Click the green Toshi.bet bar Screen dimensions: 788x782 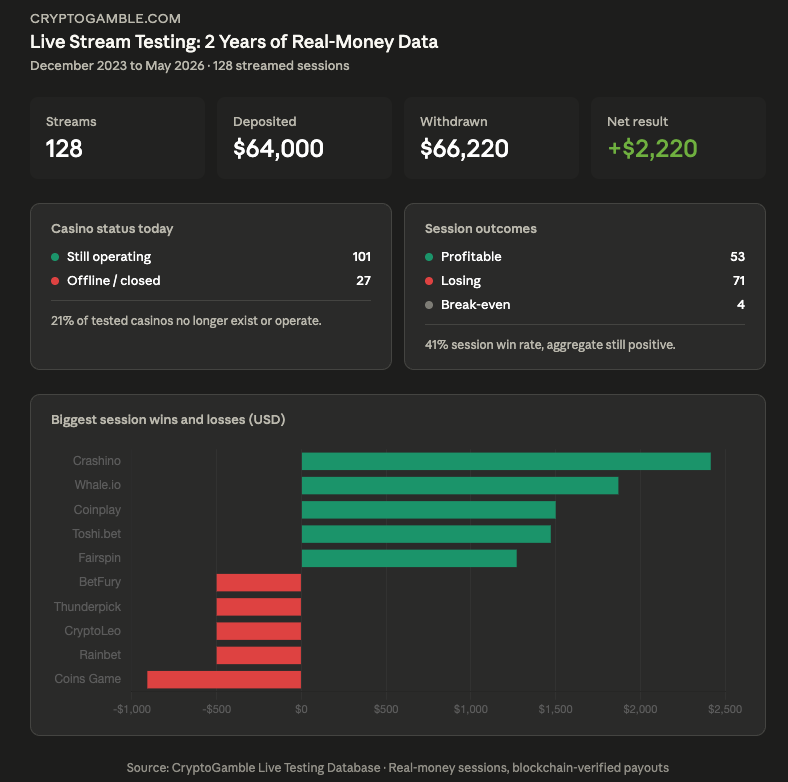point(426,534)
